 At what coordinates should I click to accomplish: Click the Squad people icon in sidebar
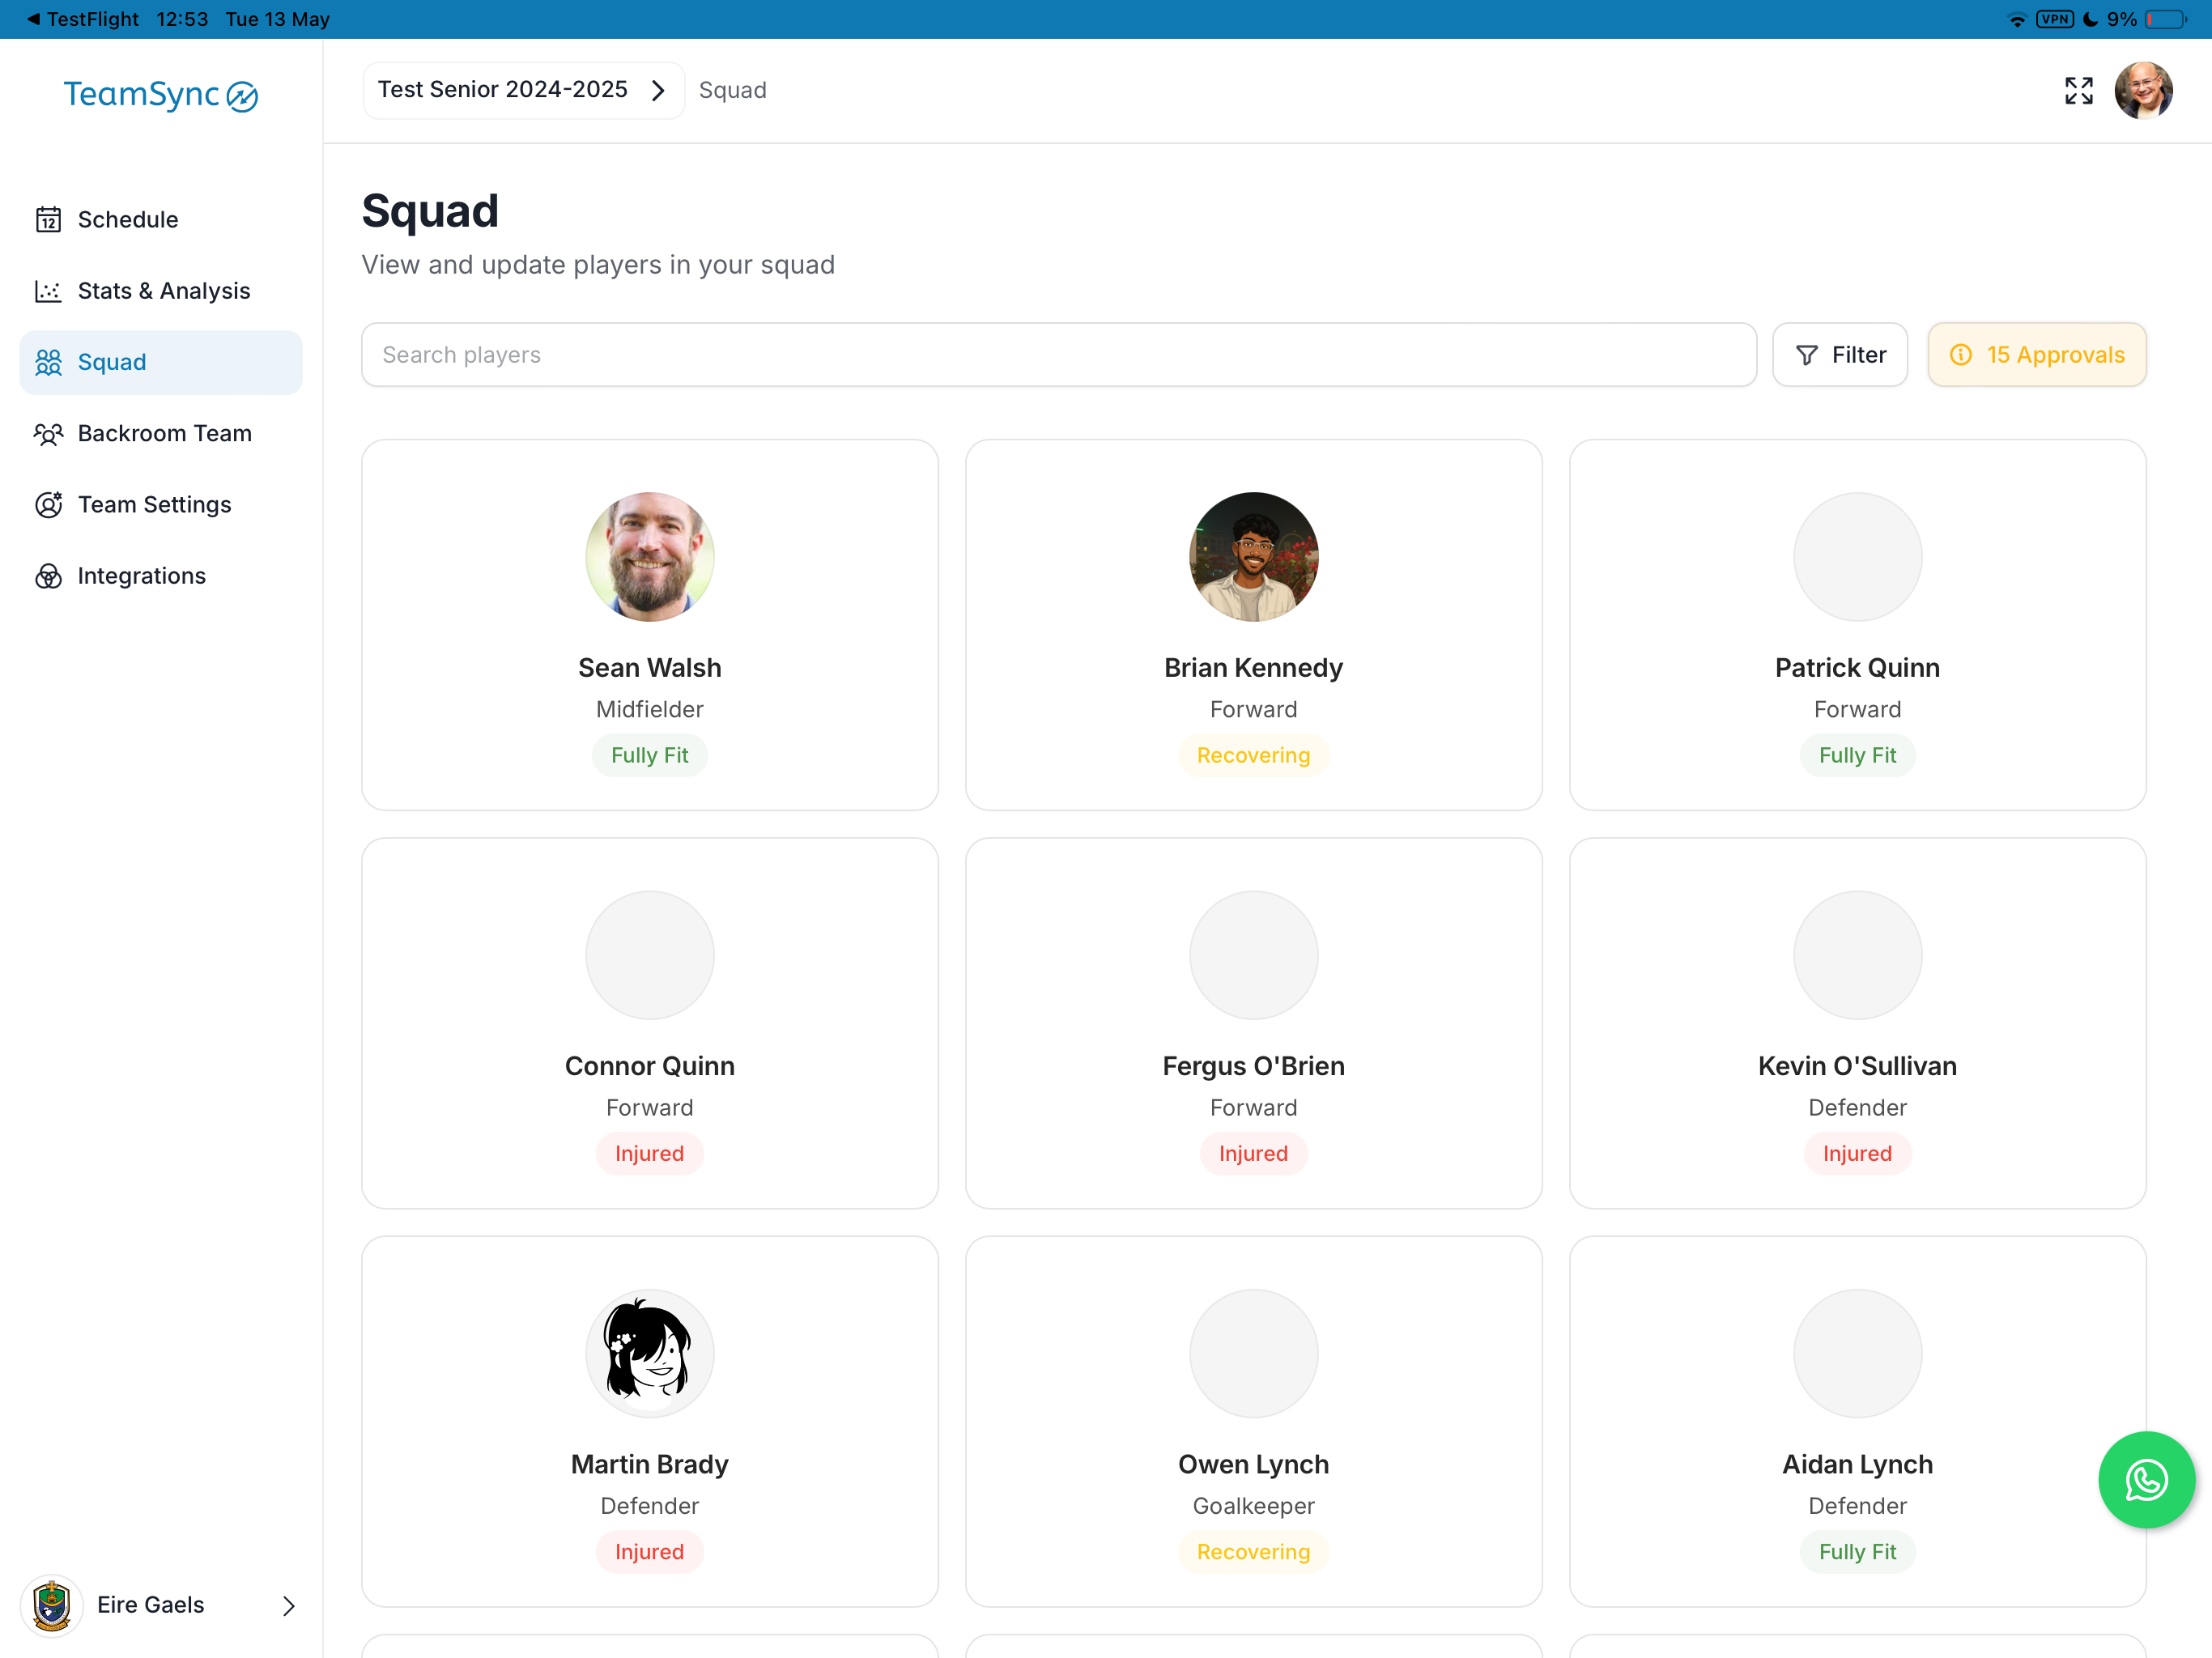[48, 362]
